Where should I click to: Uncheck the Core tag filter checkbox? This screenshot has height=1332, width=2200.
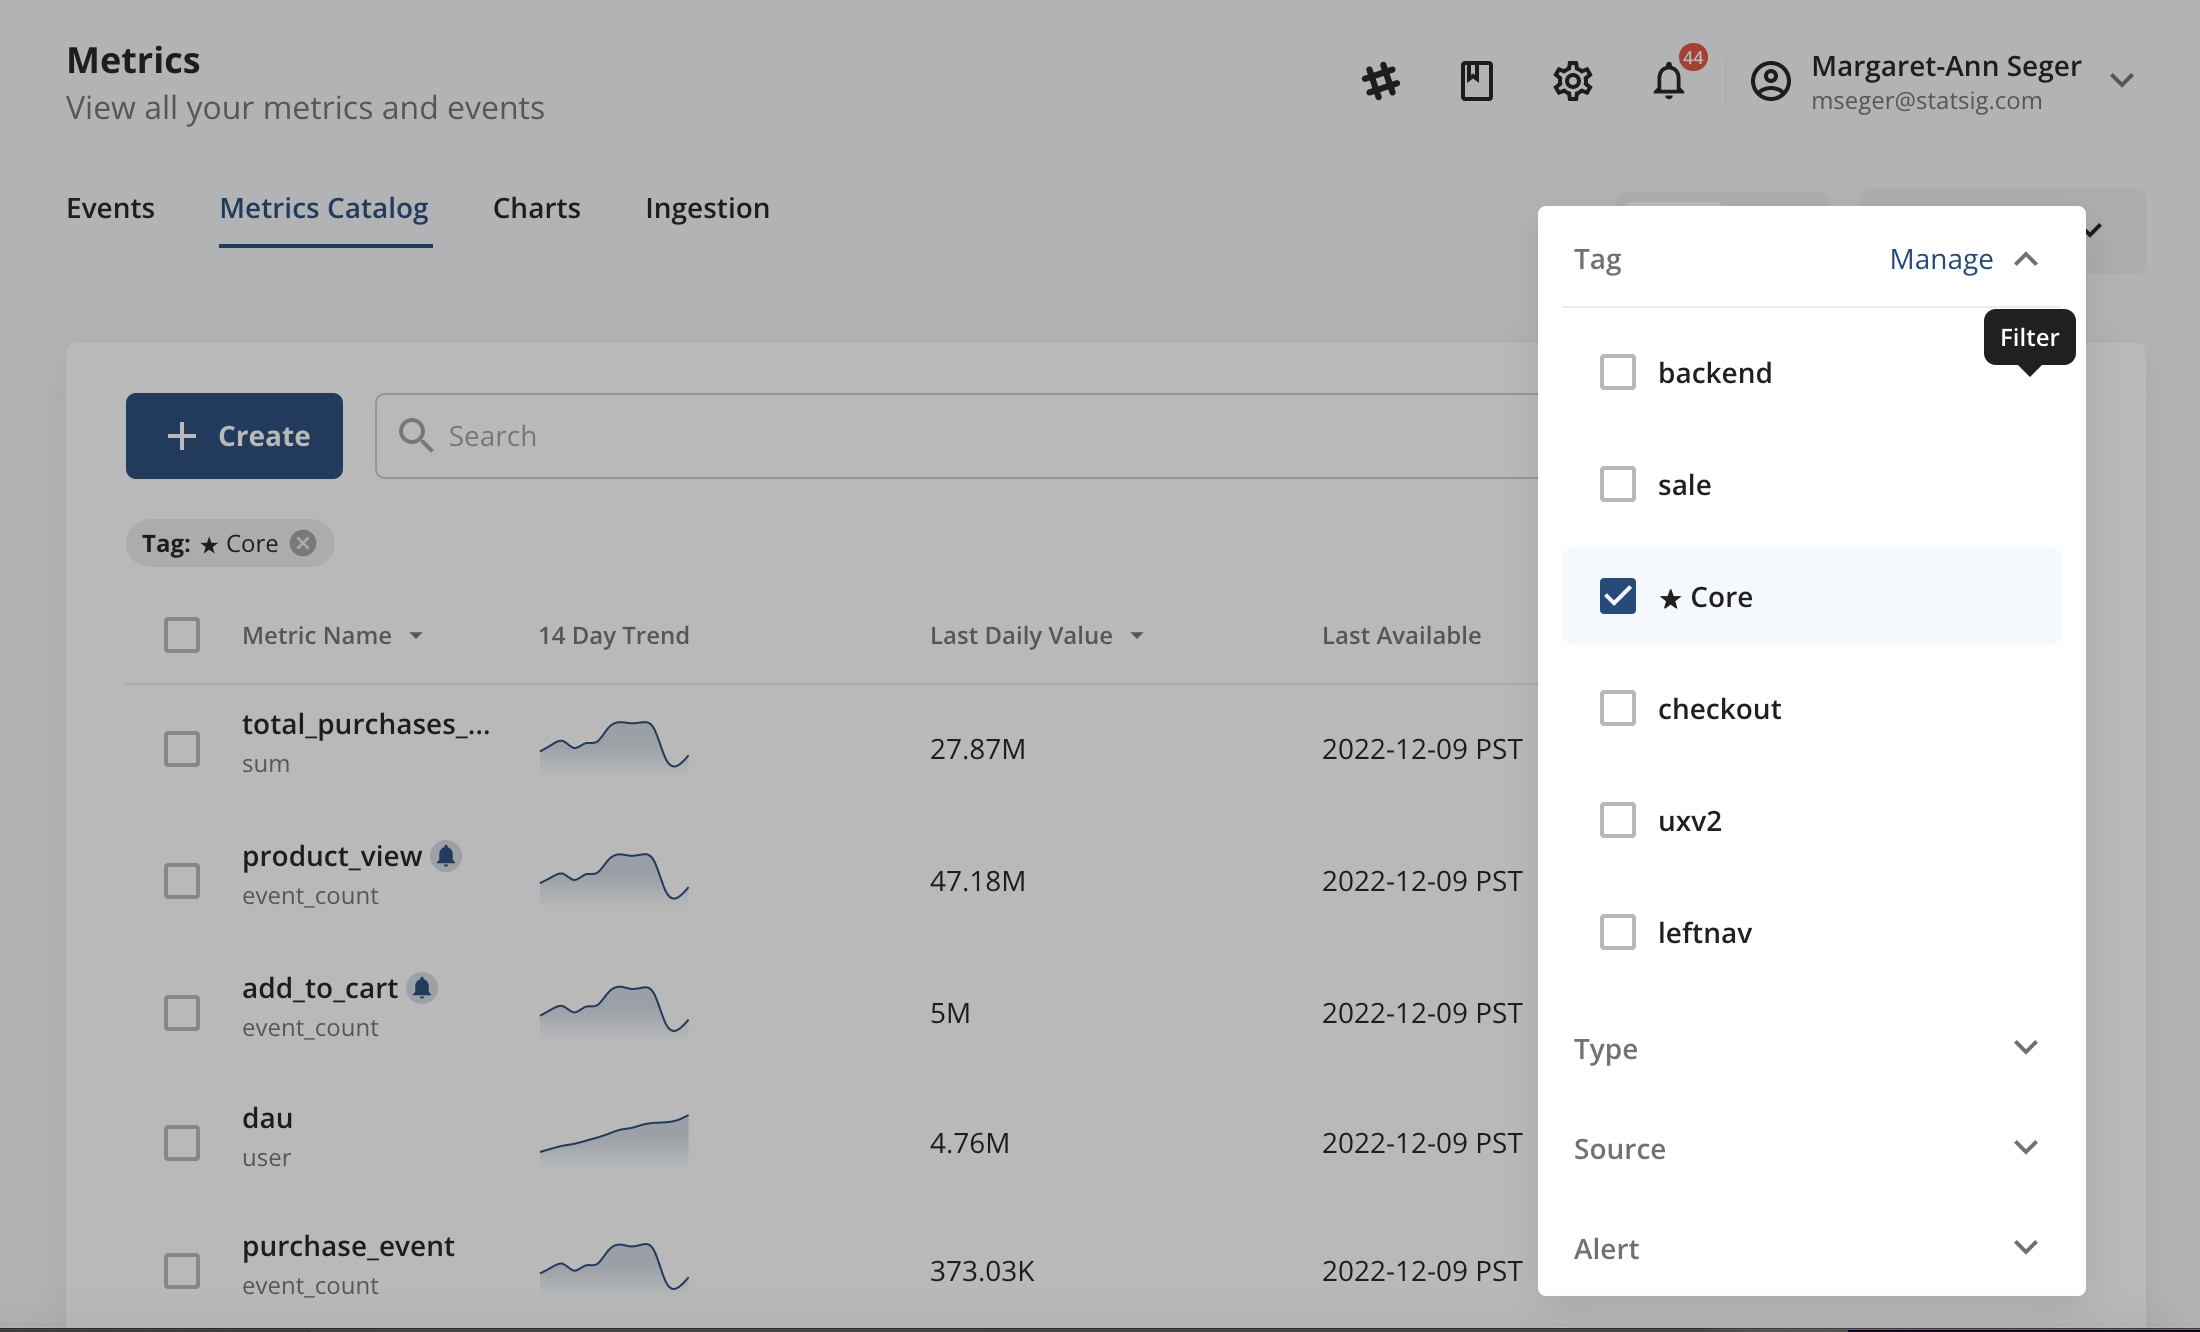click(1619, 594)
